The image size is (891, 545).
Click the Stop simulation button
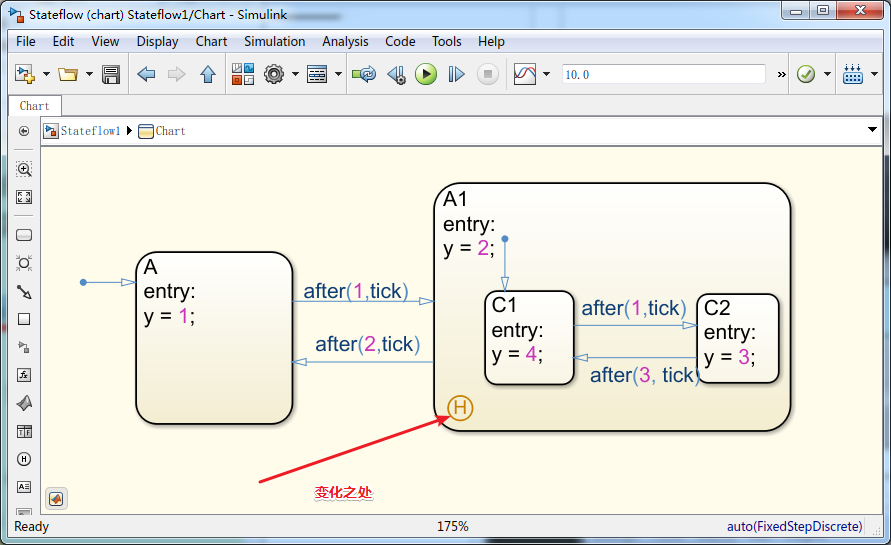(x=488, y=74)
